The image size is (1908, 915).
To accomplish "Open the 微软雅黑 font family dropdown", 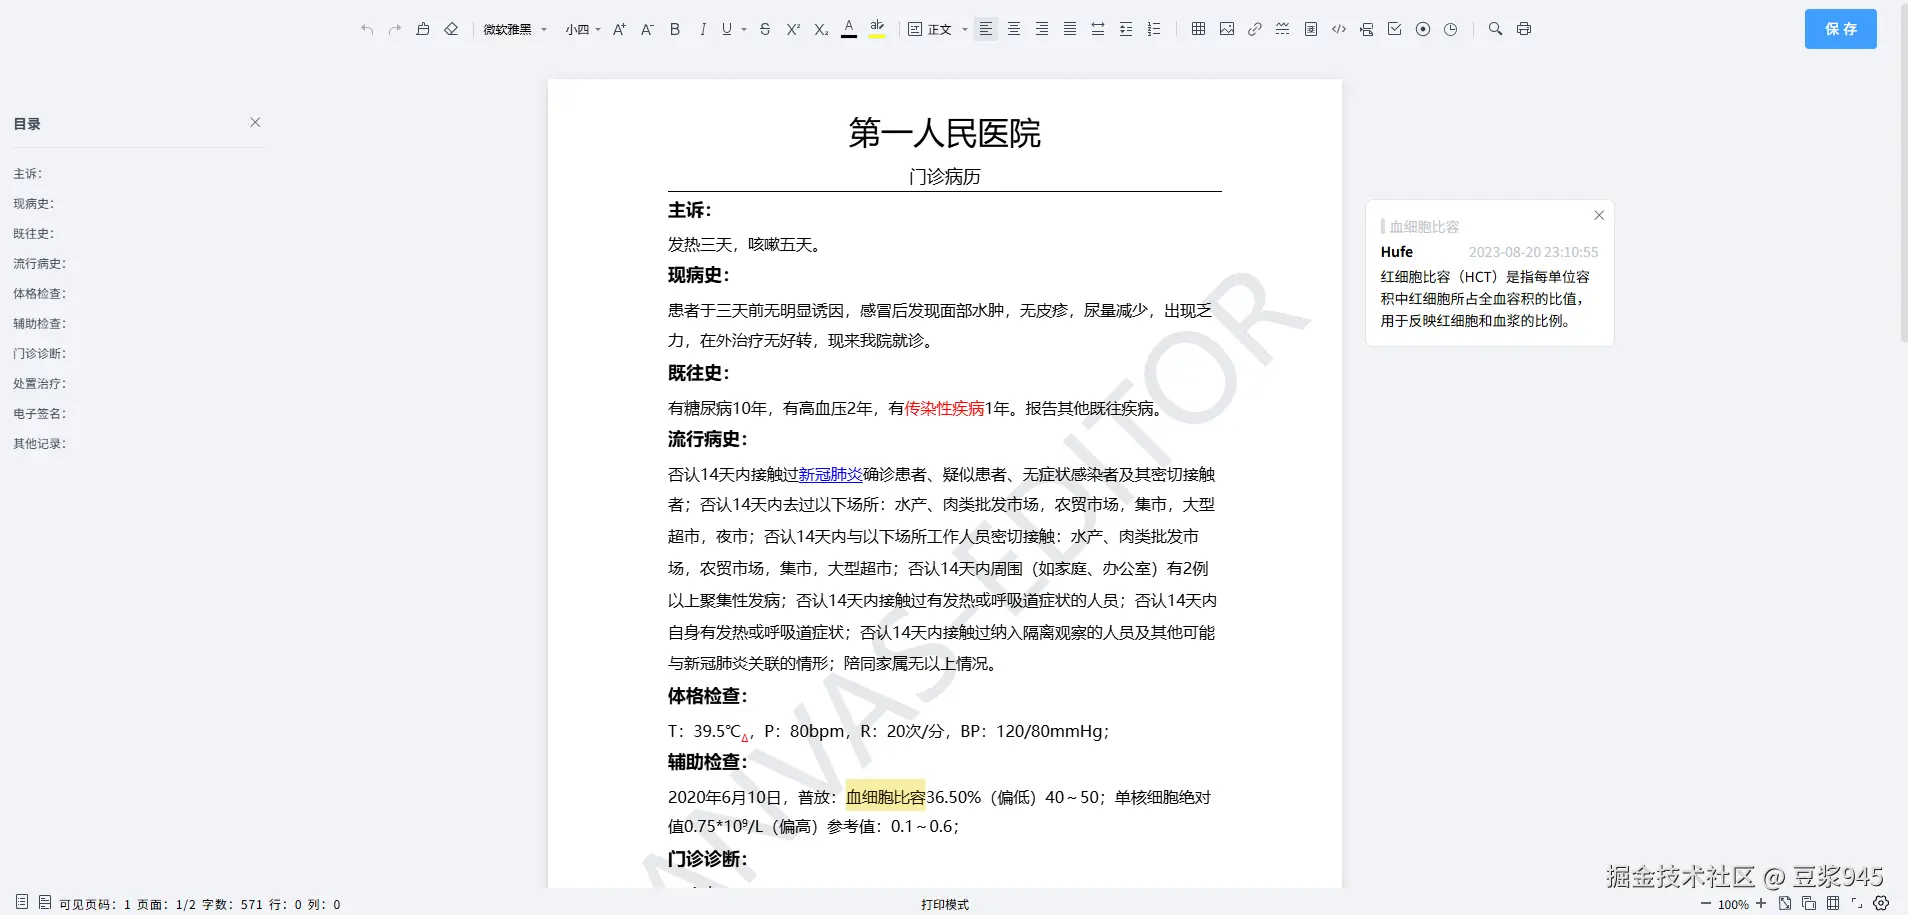I will tap(515, 30).
